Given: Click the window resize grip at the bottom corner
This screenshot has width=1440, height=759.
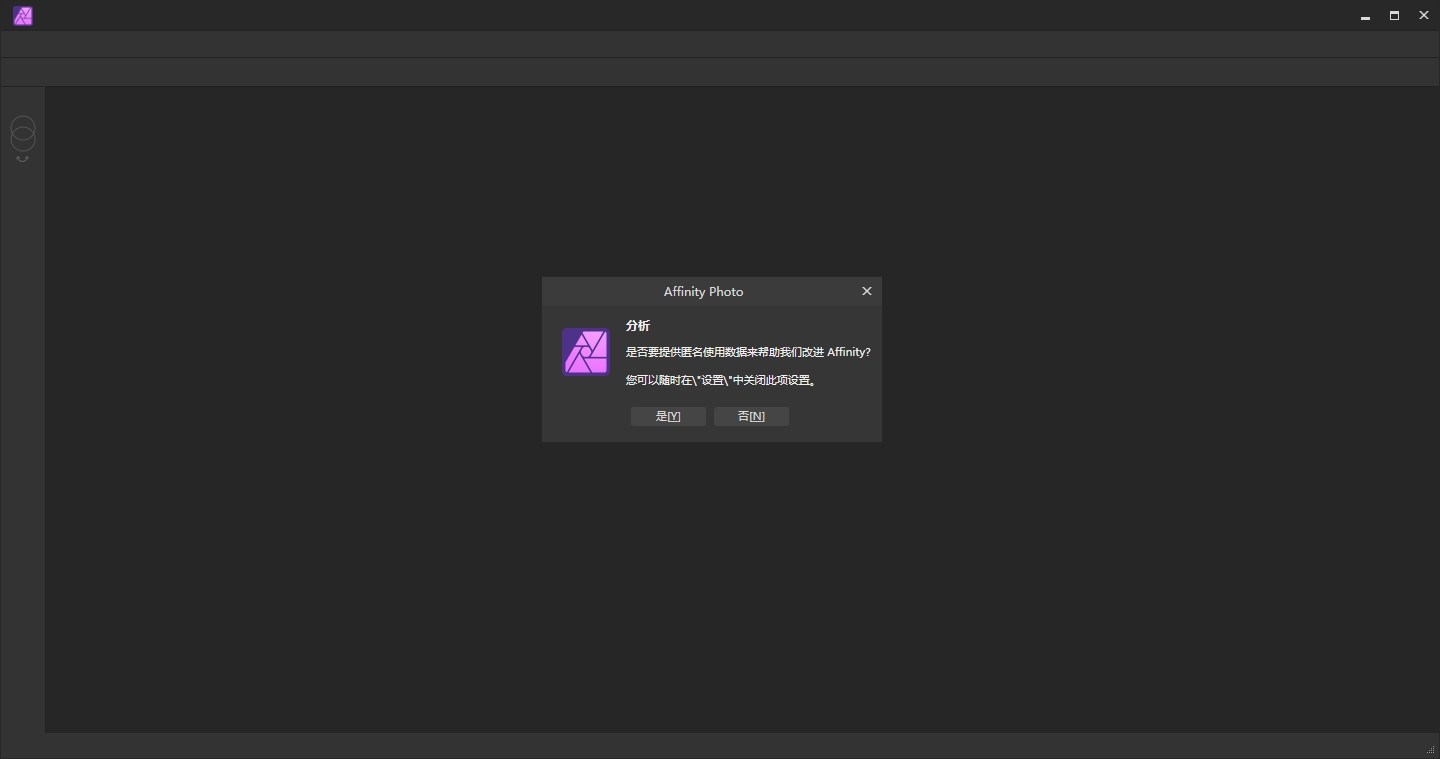Looking at the screenshot, I should coord(1431,750).
